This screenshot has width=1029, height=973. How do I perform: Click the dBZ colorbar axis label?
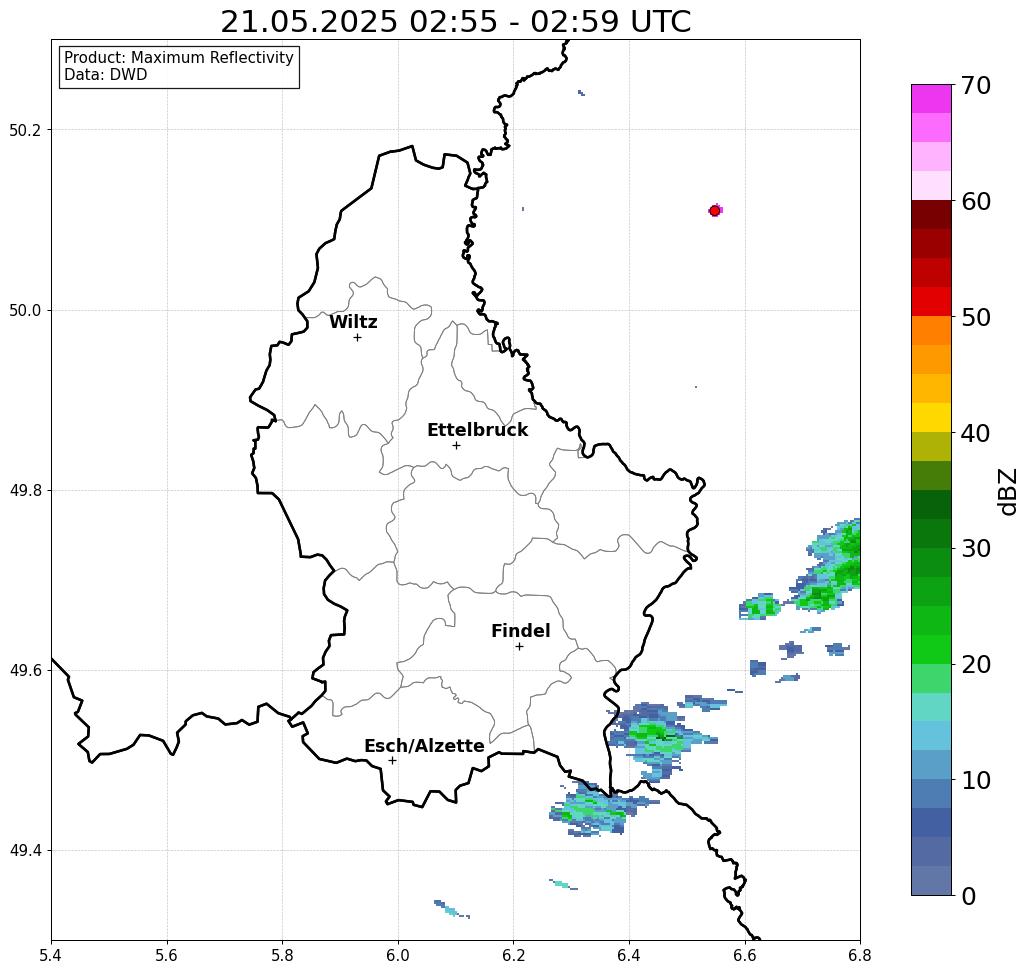(x=1007, y=491)
